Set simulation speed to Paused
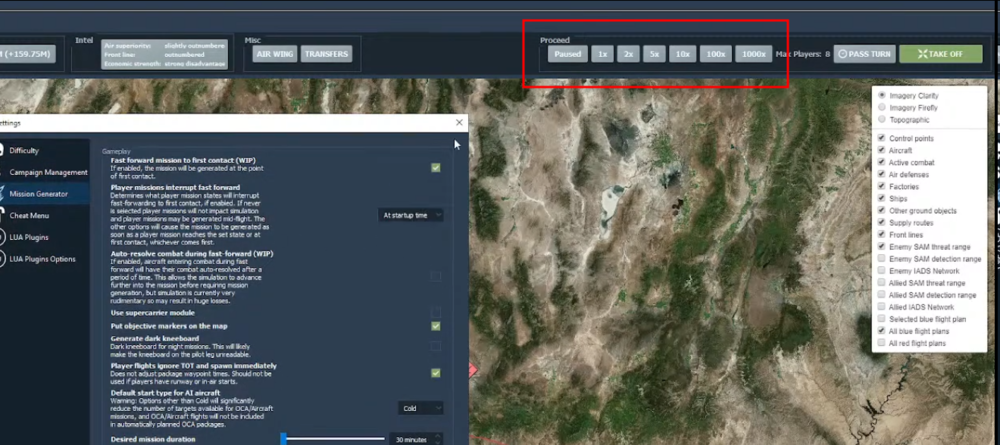This screenshot has height=445, width=1000. (x=568, y=54)
